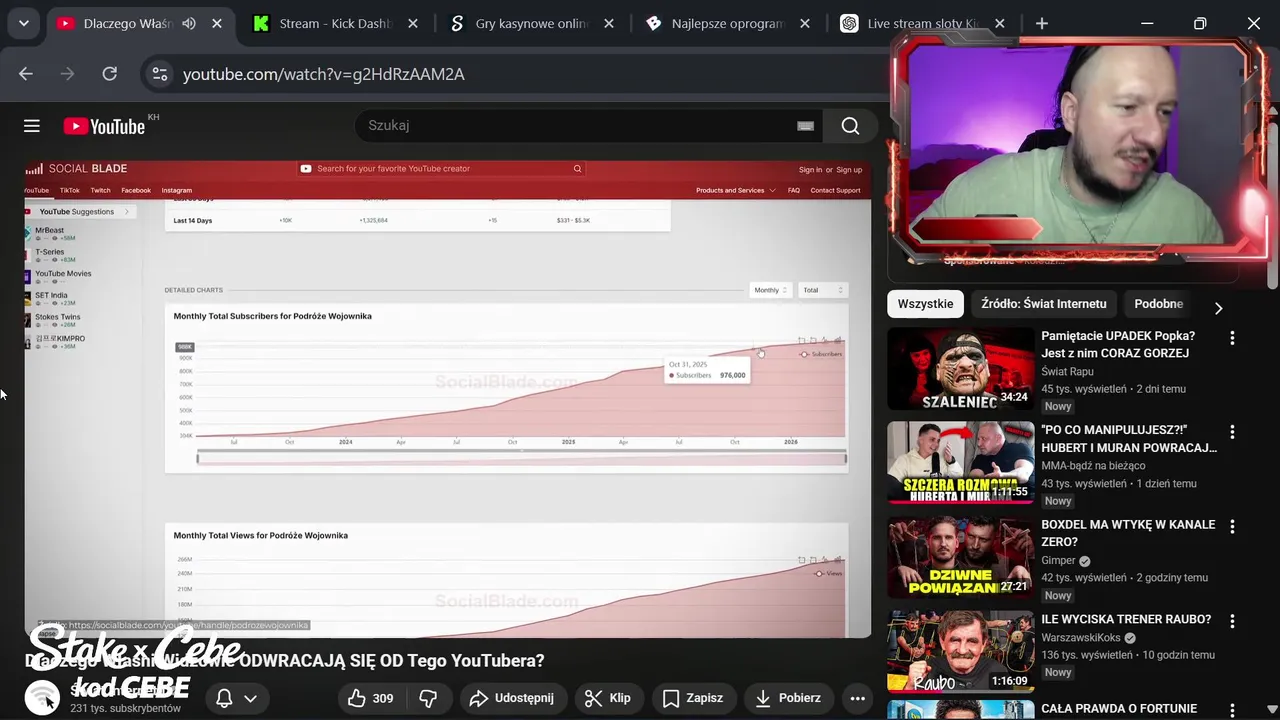Select the Twitch tab on Social Blade
Image resolution: width=1280 pixels, height=720 pixels.
pos(101,190)
